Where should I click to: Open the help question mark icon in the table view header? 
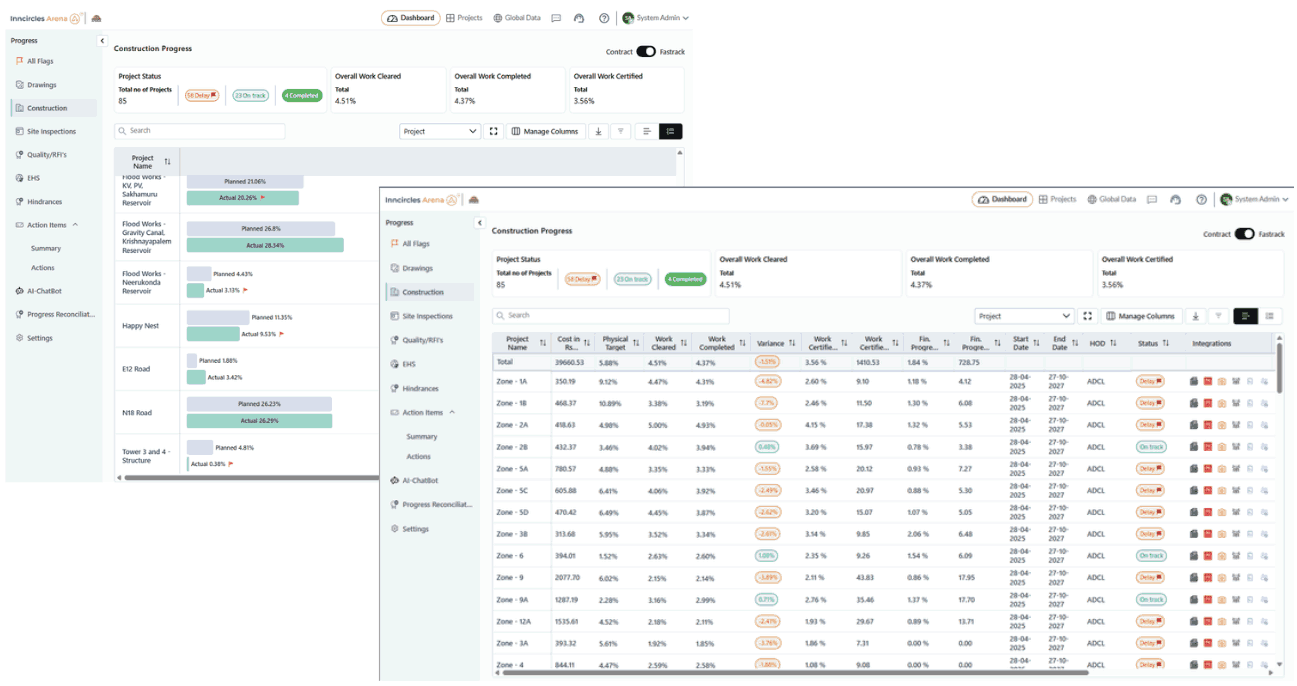point(1201,200)
